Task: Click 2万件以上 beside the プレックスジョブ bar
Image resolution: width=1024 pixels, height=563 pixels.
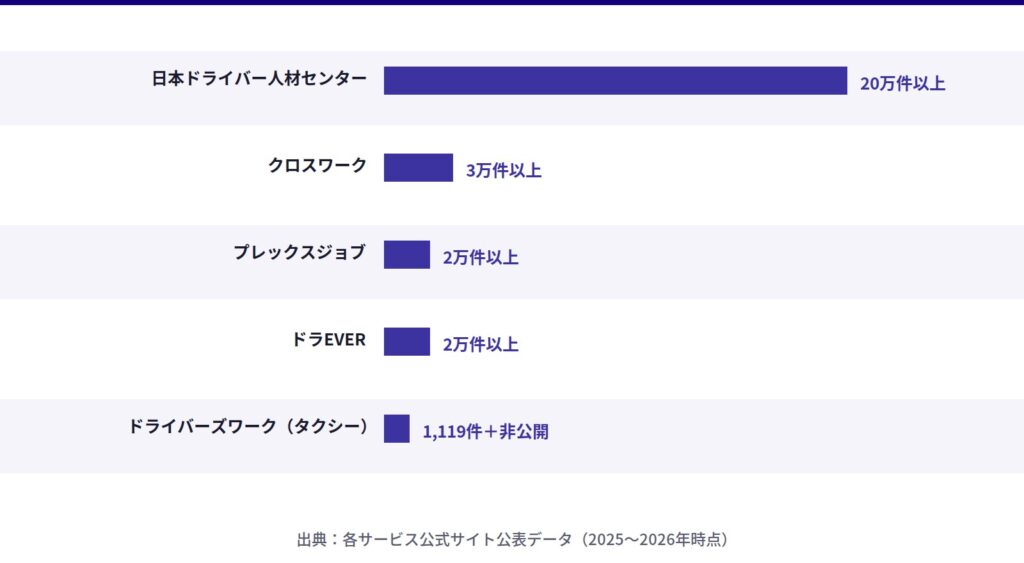Action: (x=480, y=257)
